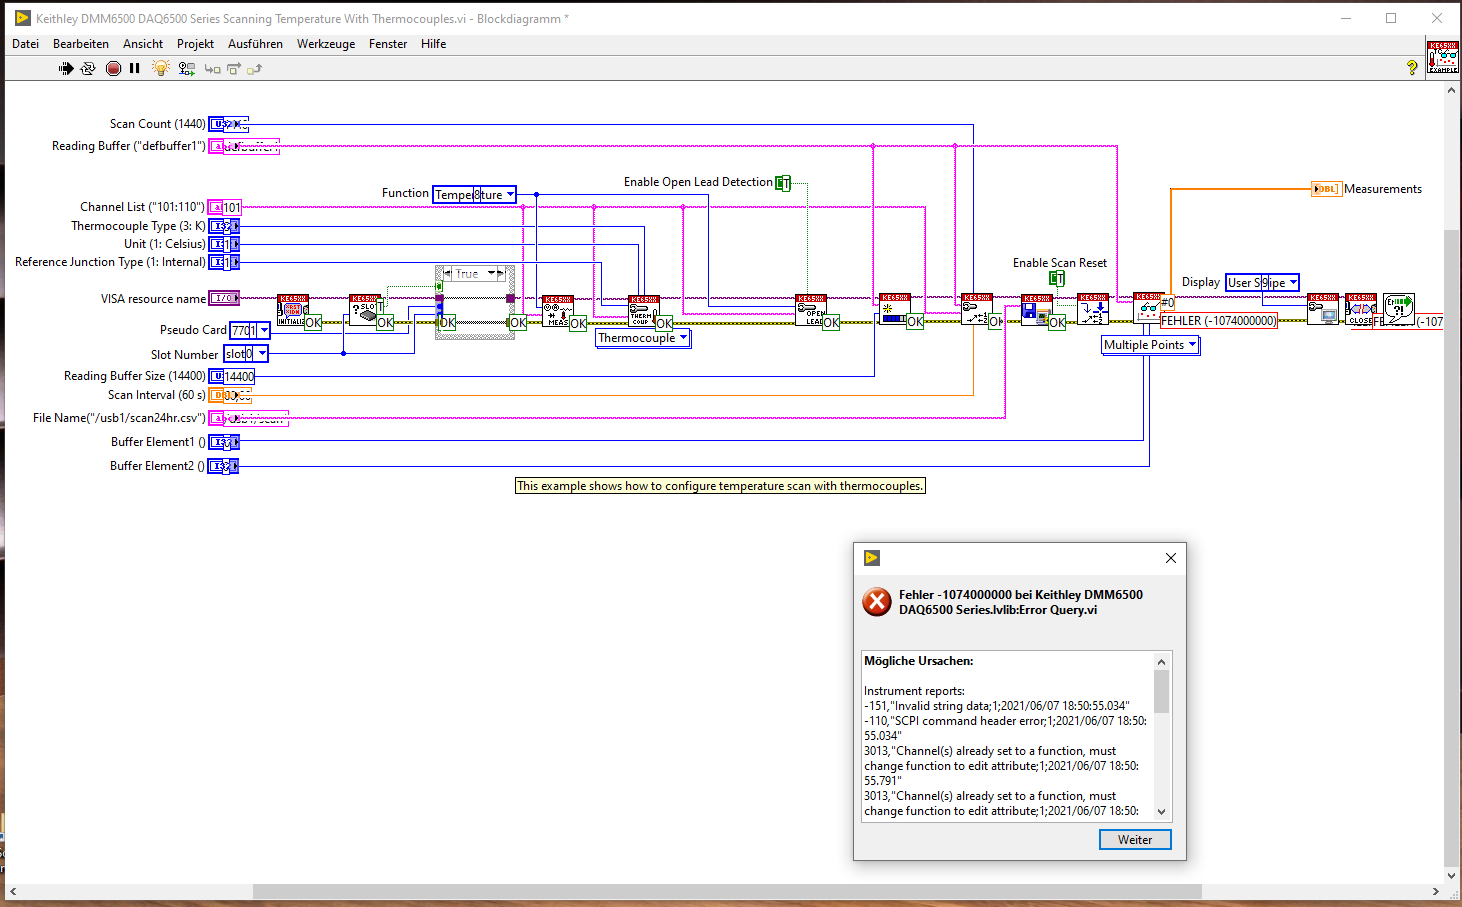Viewport: 1462px width, 907px height.
Task: Click the Hilfe question mark toolbar button
Action: pos(1411,68)
